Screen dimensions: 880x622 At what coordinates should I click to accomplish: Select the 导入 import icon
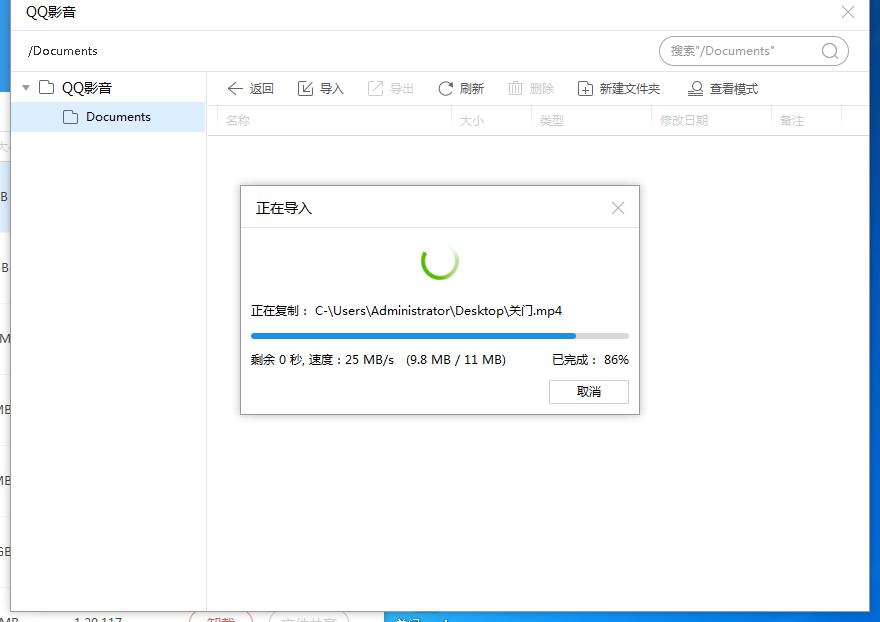click(307, 88)
